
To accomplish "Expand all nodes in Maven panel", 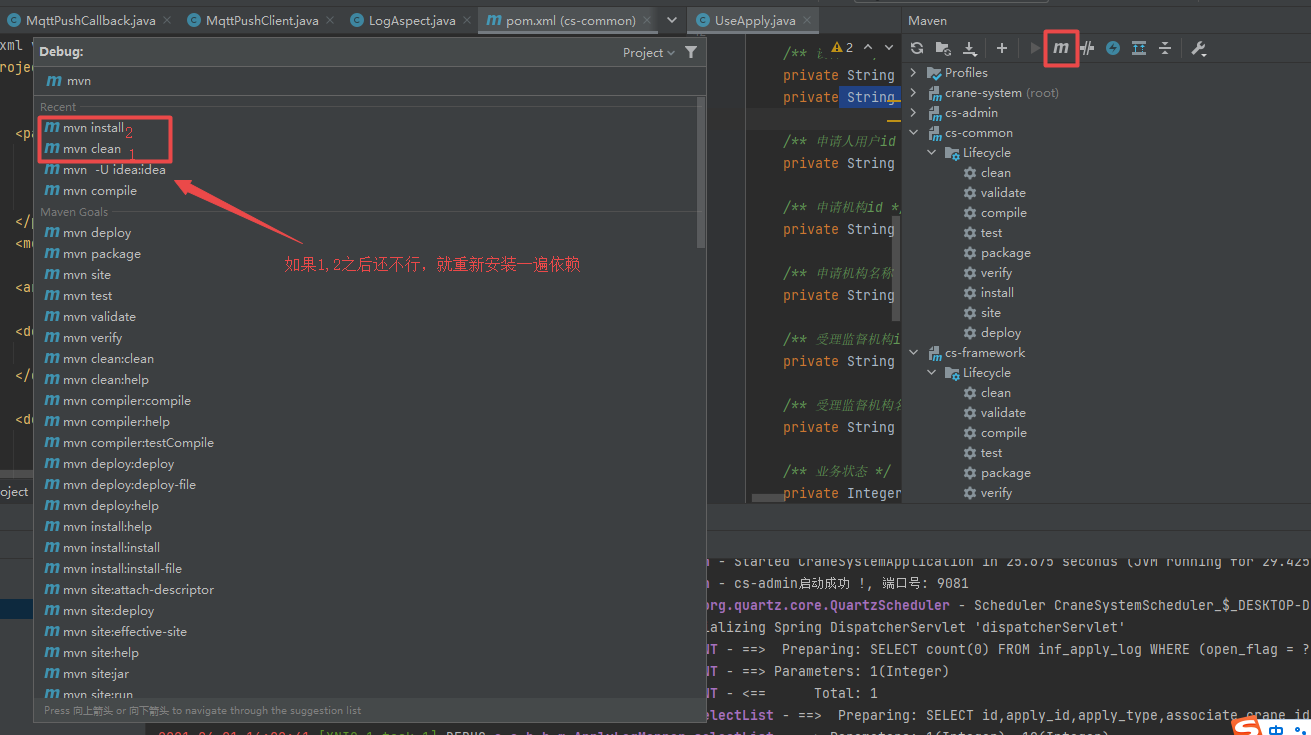I will pyautogui.click(x=1138, y=47).
